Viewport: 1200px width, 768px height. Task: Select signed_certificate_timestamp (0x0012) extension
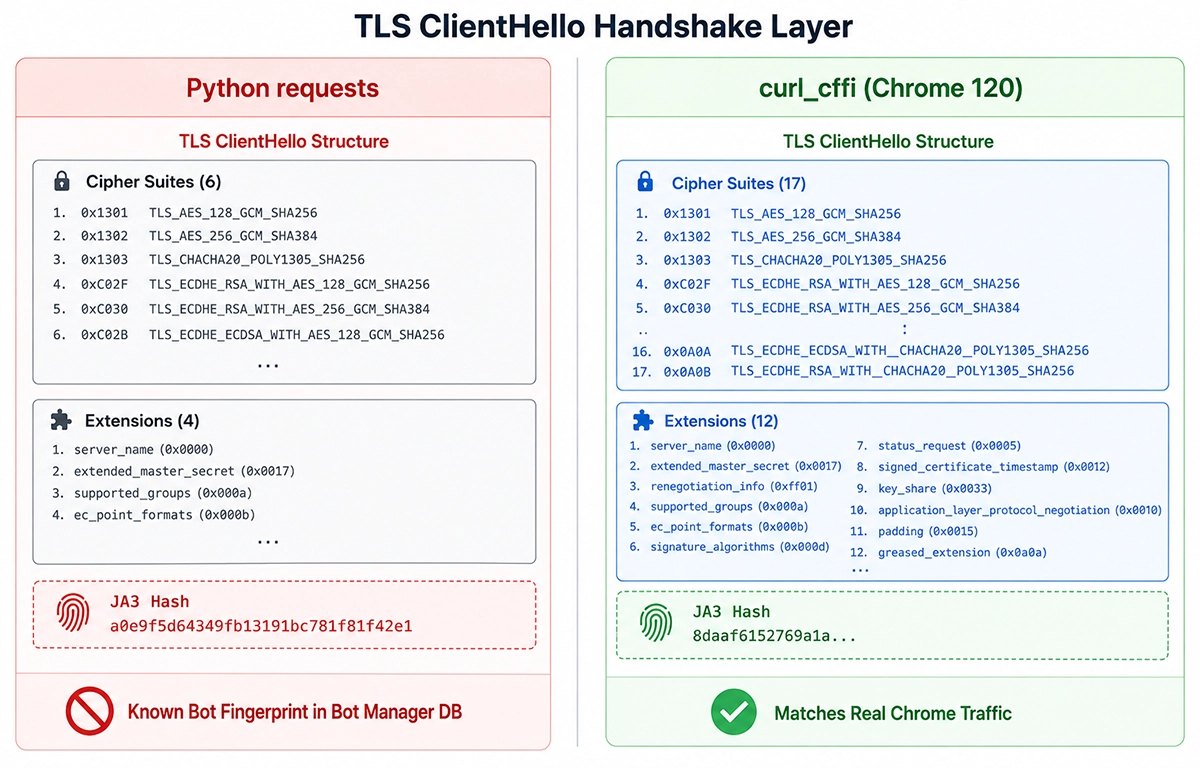(x=994, y=467)
